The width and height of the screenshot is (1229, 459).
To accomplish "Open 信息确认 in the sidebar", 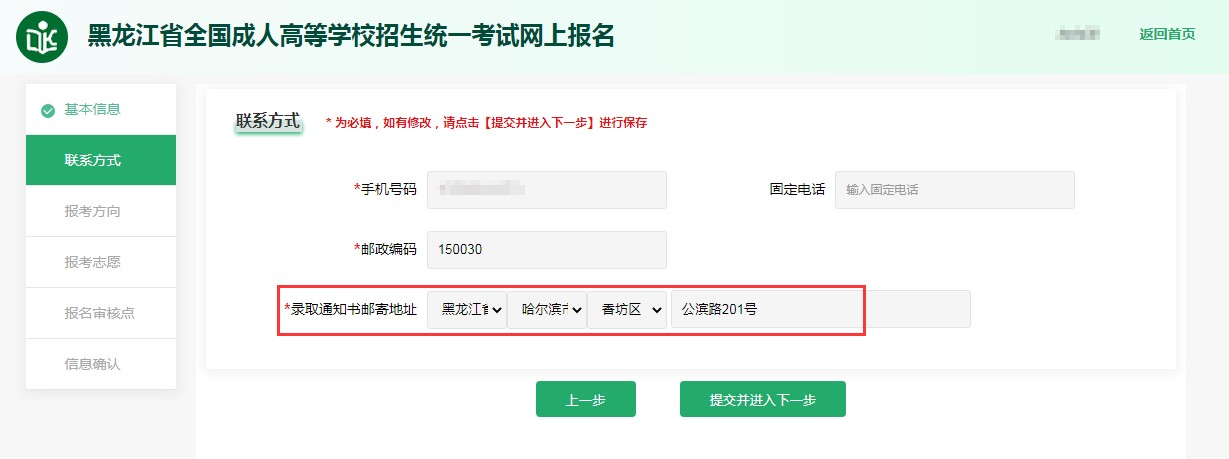I will click(x=101, y=365).
